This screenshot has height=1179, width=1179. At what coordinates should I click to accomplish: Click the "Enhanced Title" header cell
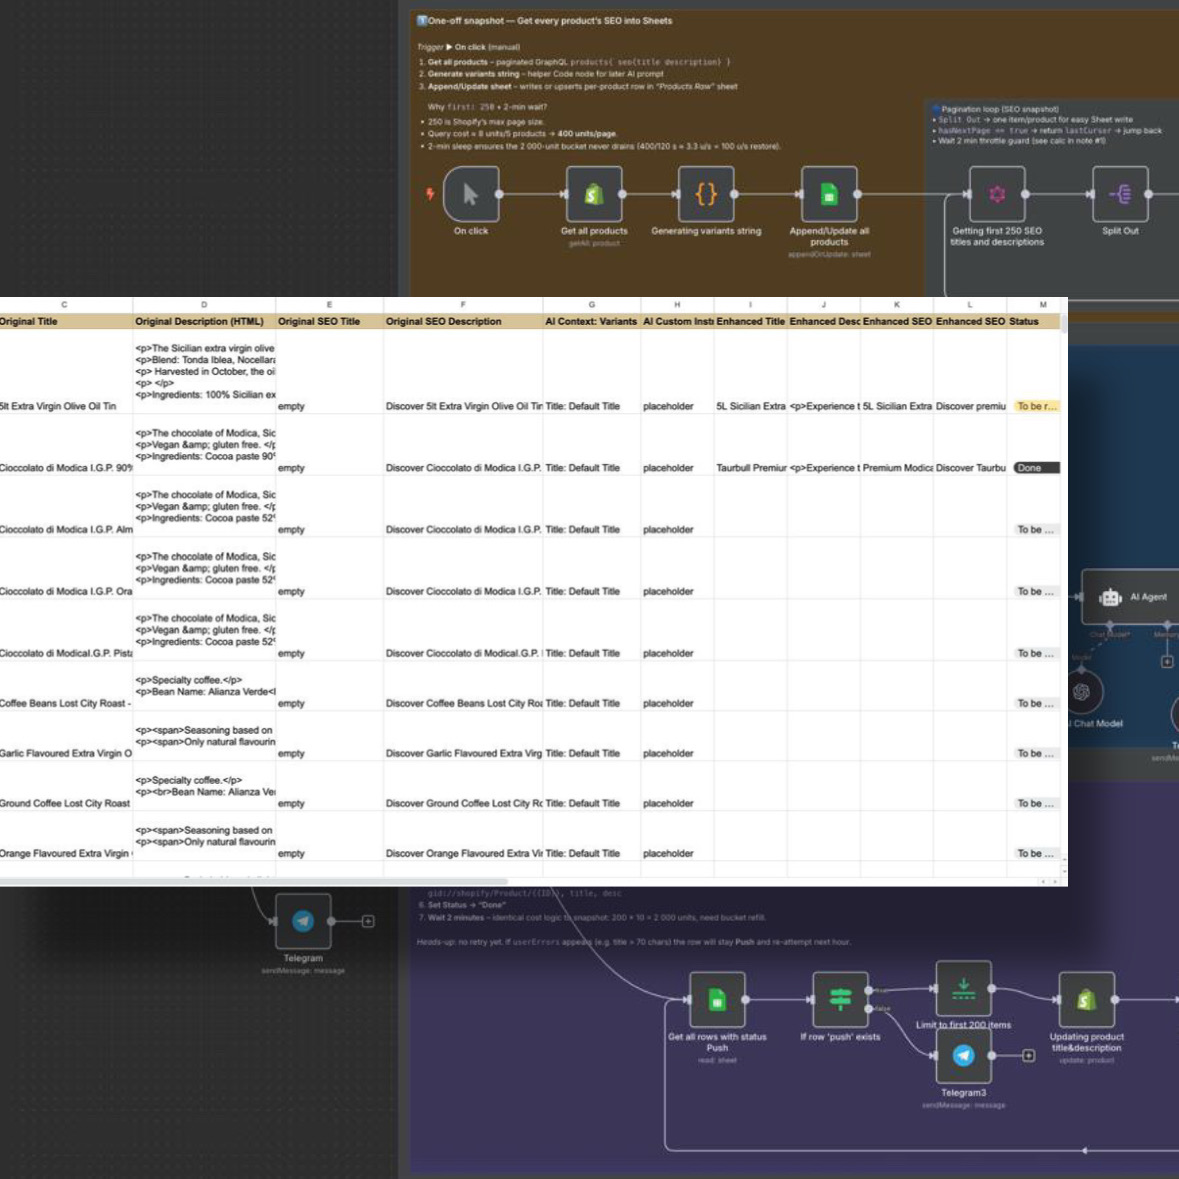pyautogui.click(x=750, y=321)
